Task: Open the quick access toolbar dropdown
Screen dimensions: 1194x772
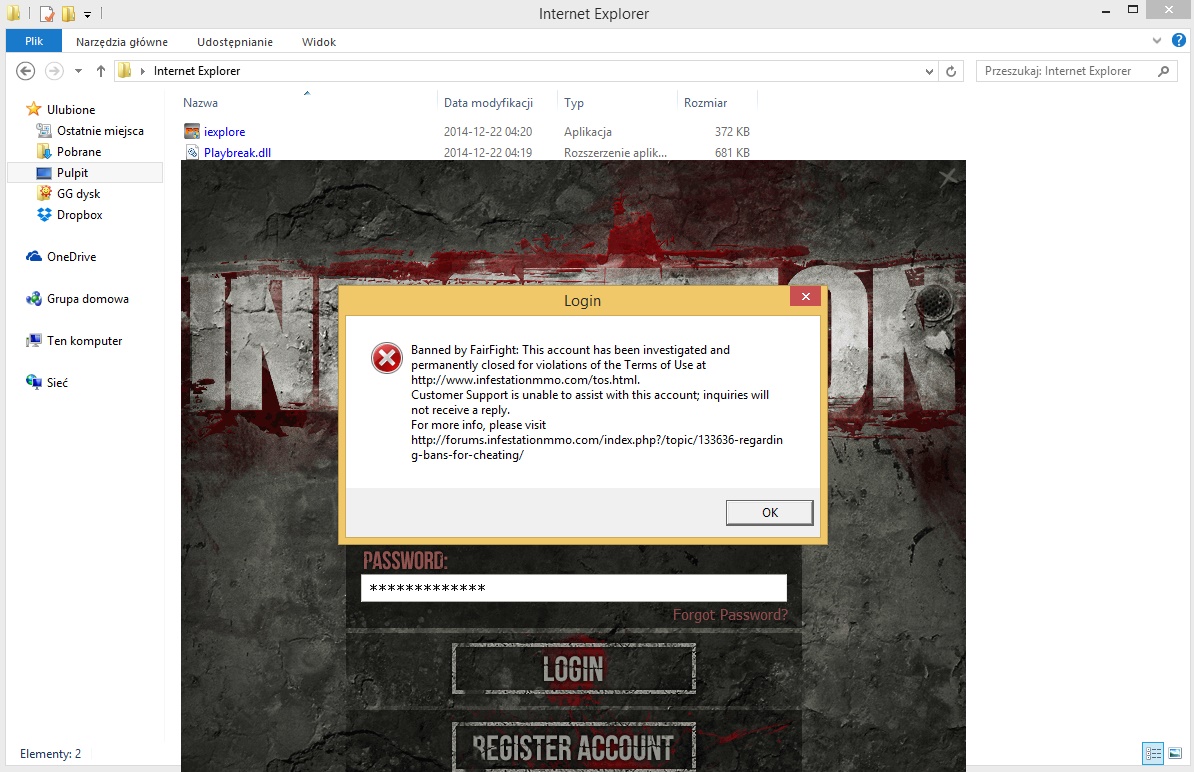Action: [88, 14]
